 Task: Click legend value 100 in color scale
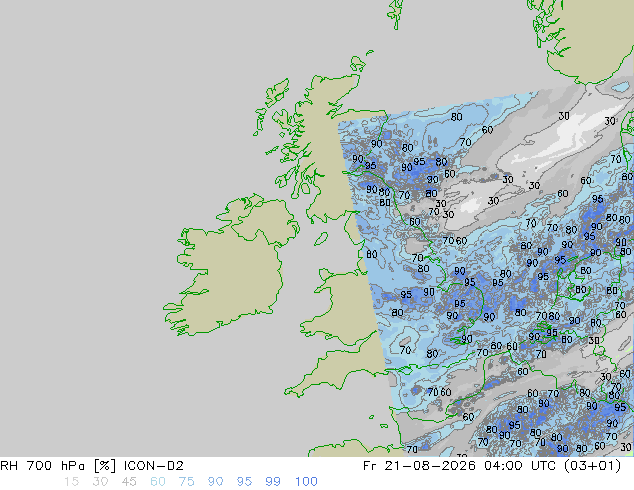click(x=306, y=482)
